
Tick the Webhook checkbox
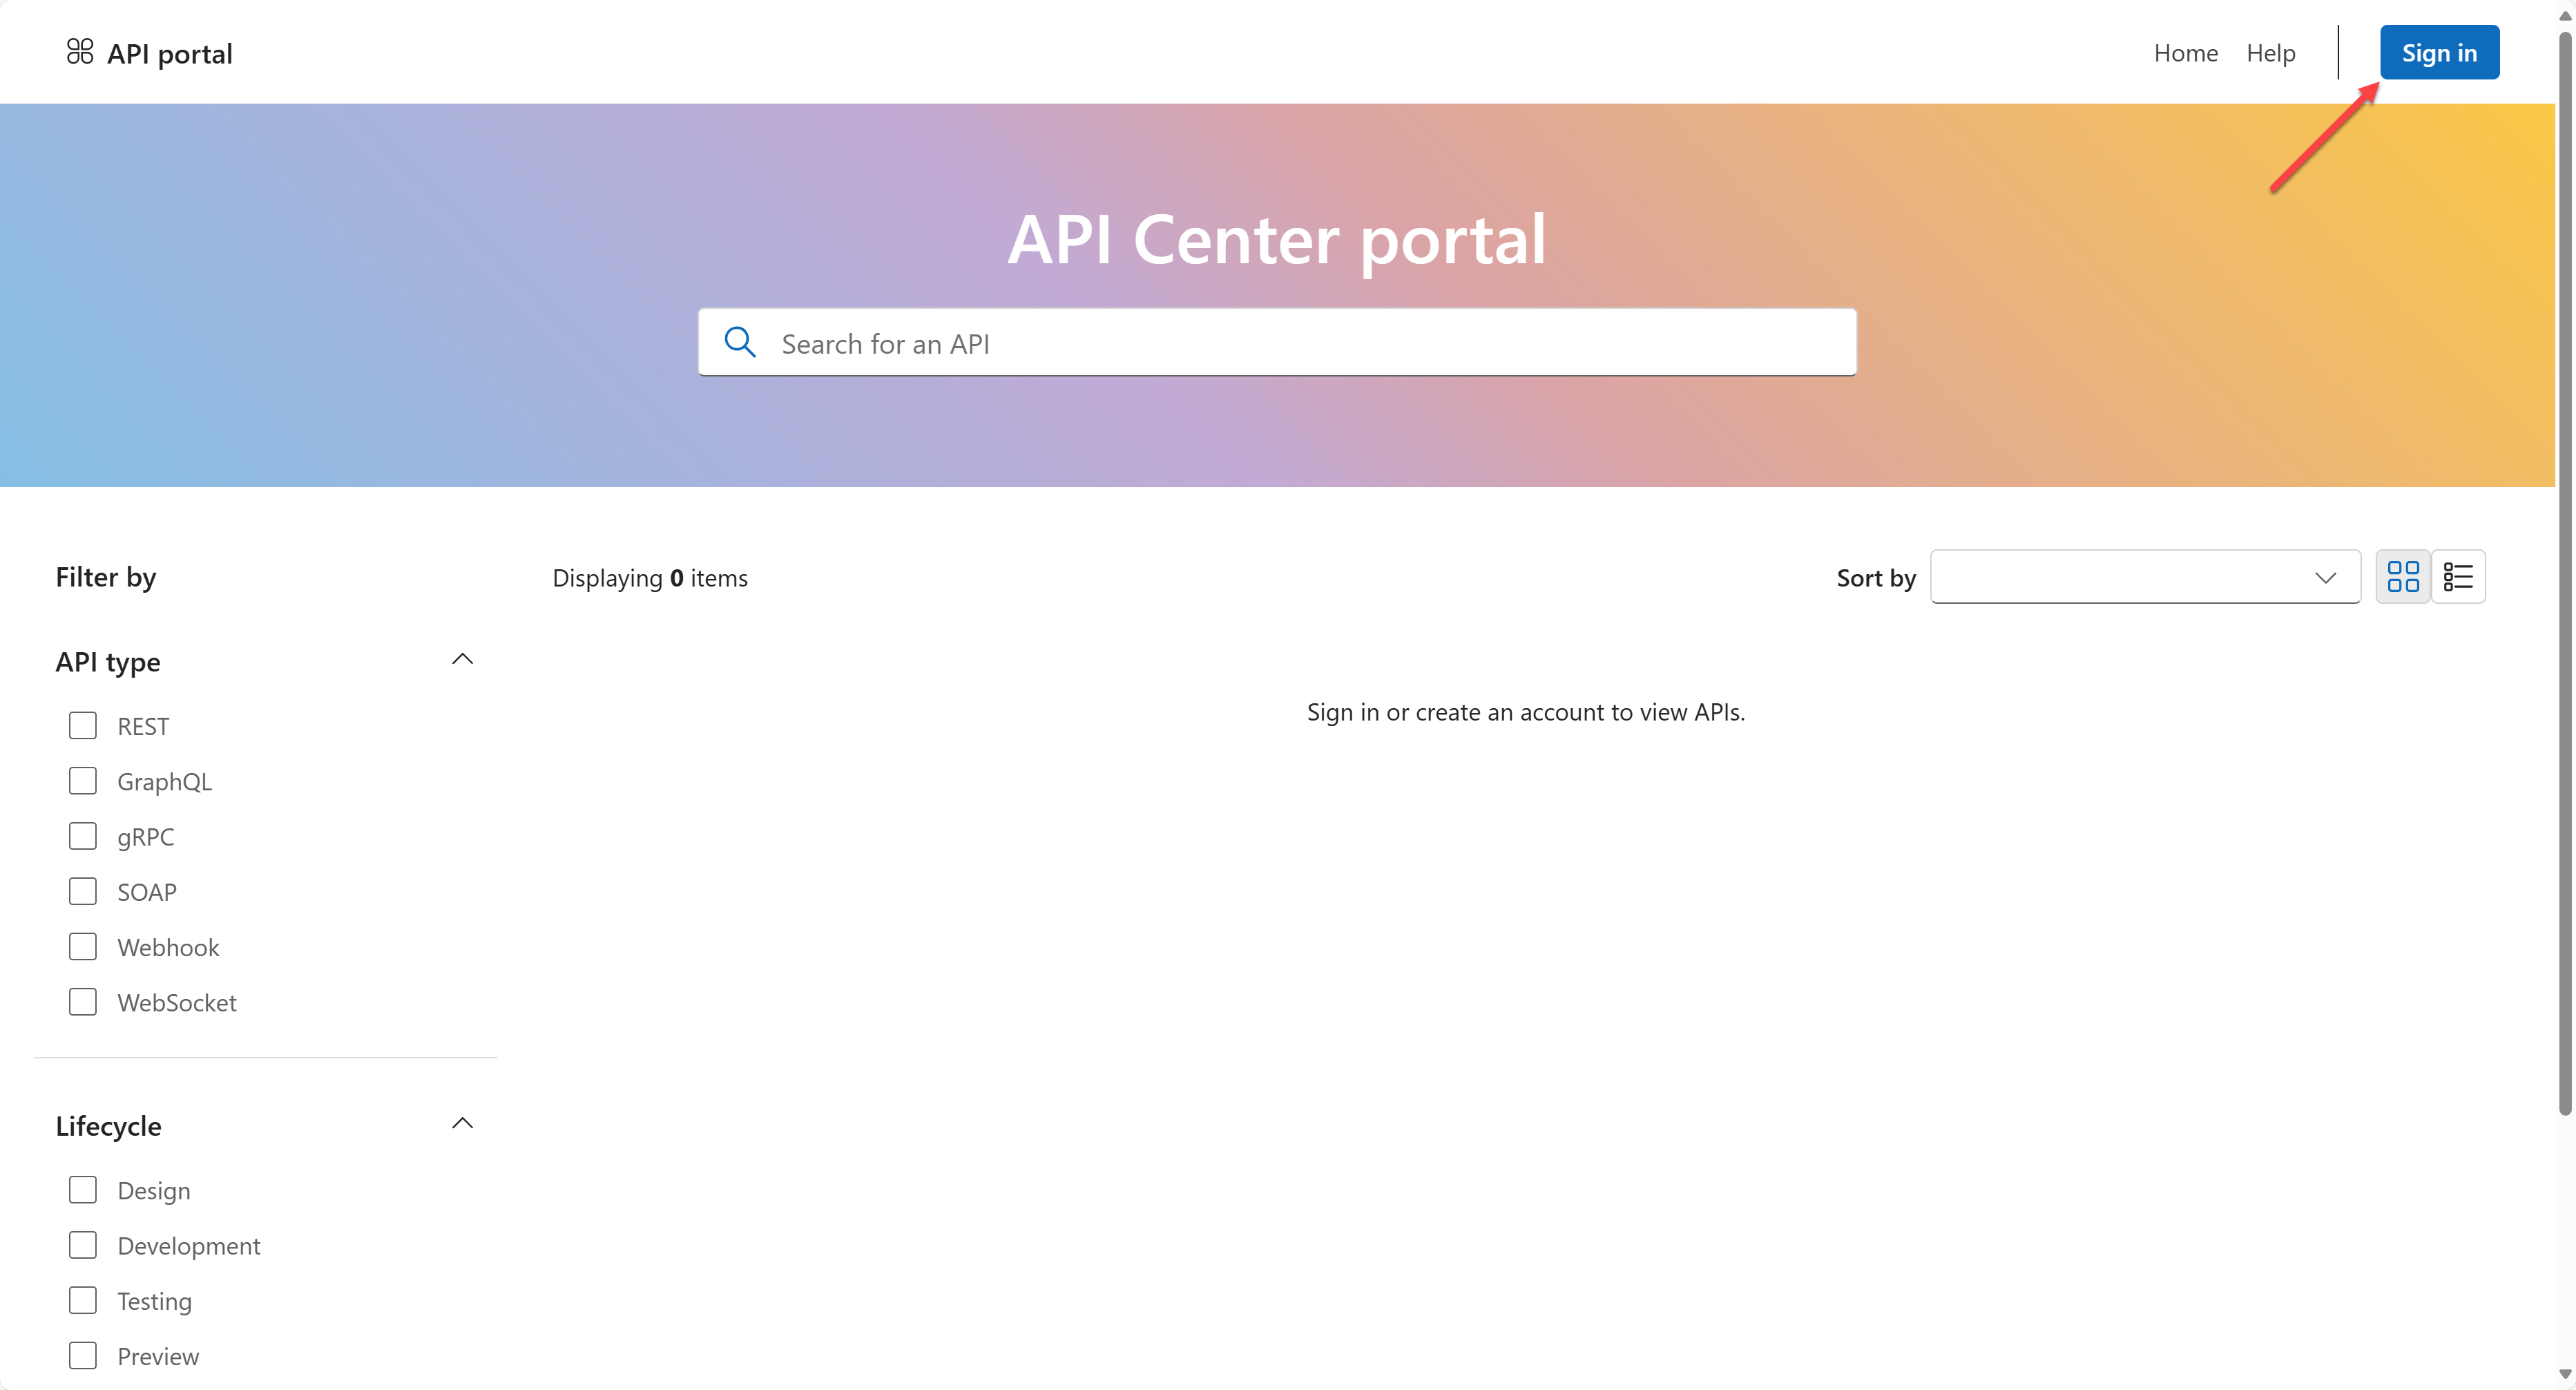pos(83,947)
